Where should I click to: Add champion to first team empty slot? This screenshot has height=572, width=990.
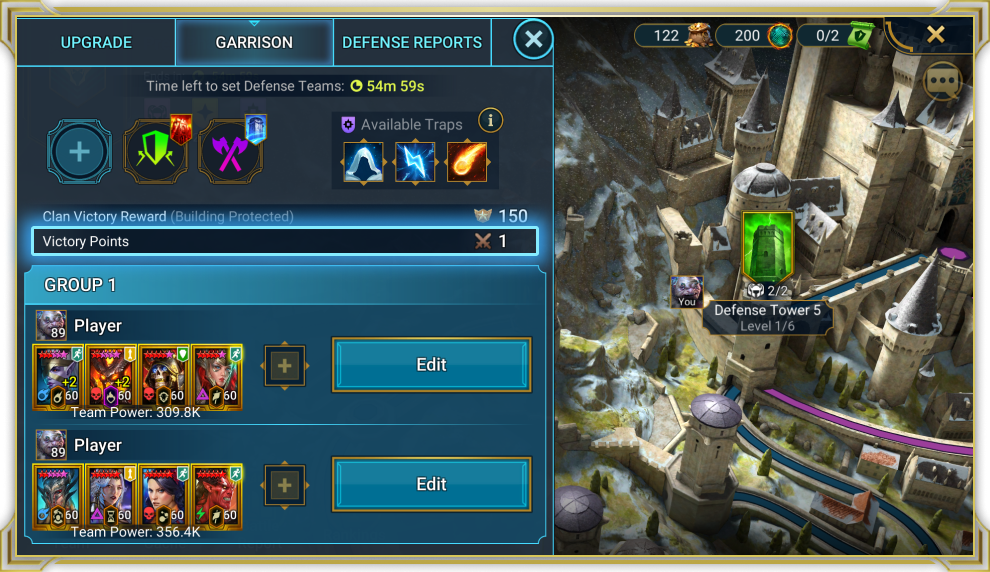click(x=285, y=366)
